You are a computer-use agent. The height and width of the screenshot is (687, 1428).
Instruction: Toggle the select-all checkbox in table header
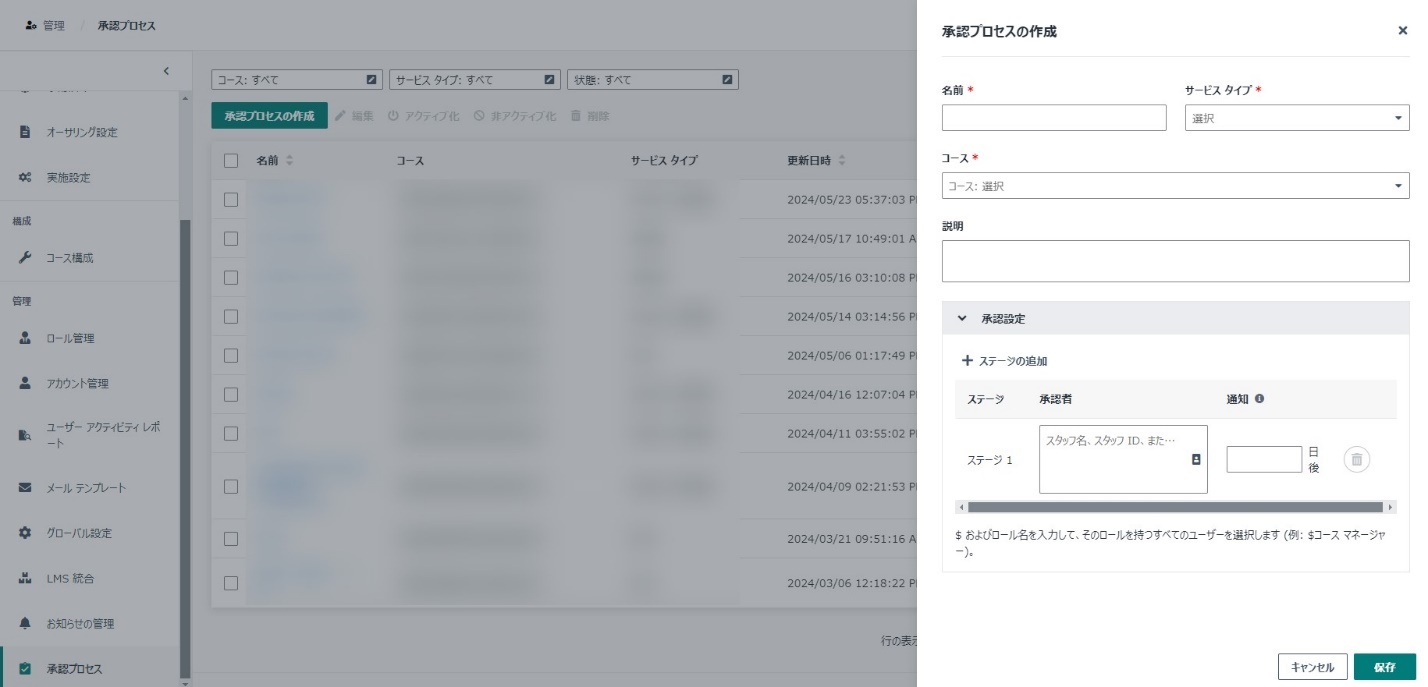(232, 161)
